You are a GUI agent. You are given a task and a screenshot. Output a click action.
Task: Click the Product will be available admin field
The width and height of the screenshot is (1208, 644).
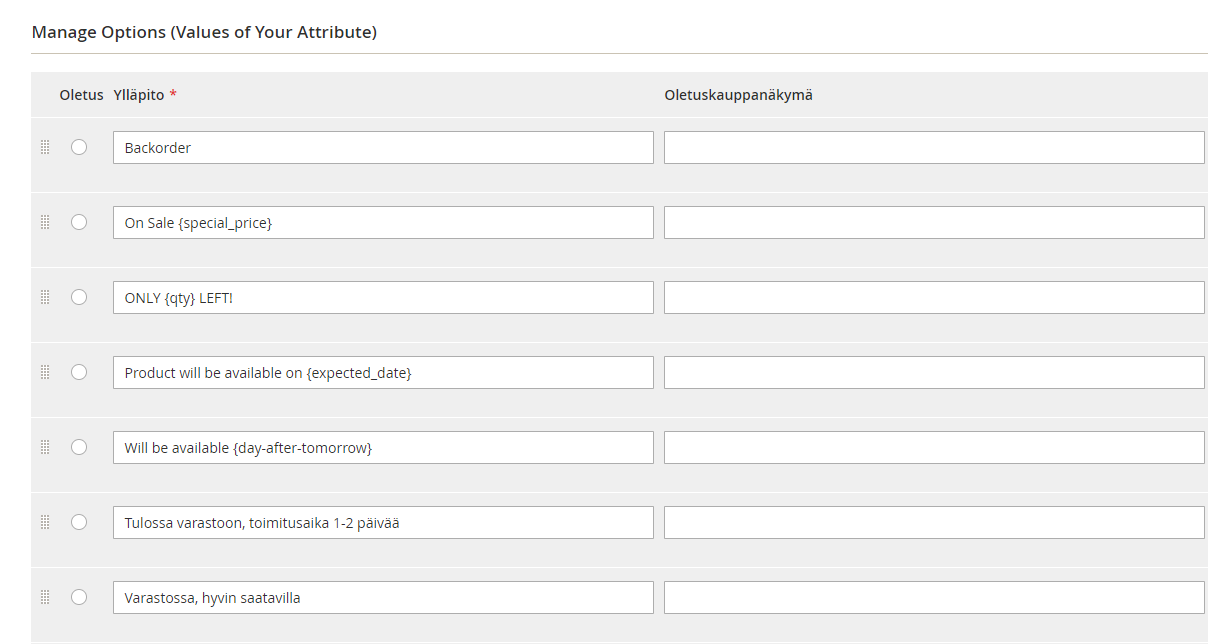point(383,373)
